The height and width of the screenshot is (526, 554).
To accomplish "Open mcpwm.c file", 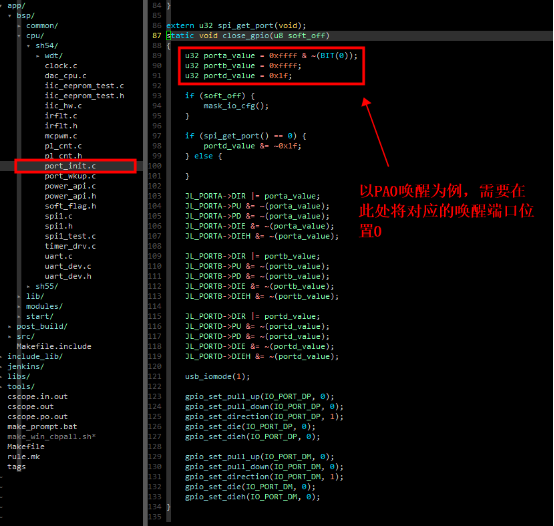I will click(x=61, y=136).
